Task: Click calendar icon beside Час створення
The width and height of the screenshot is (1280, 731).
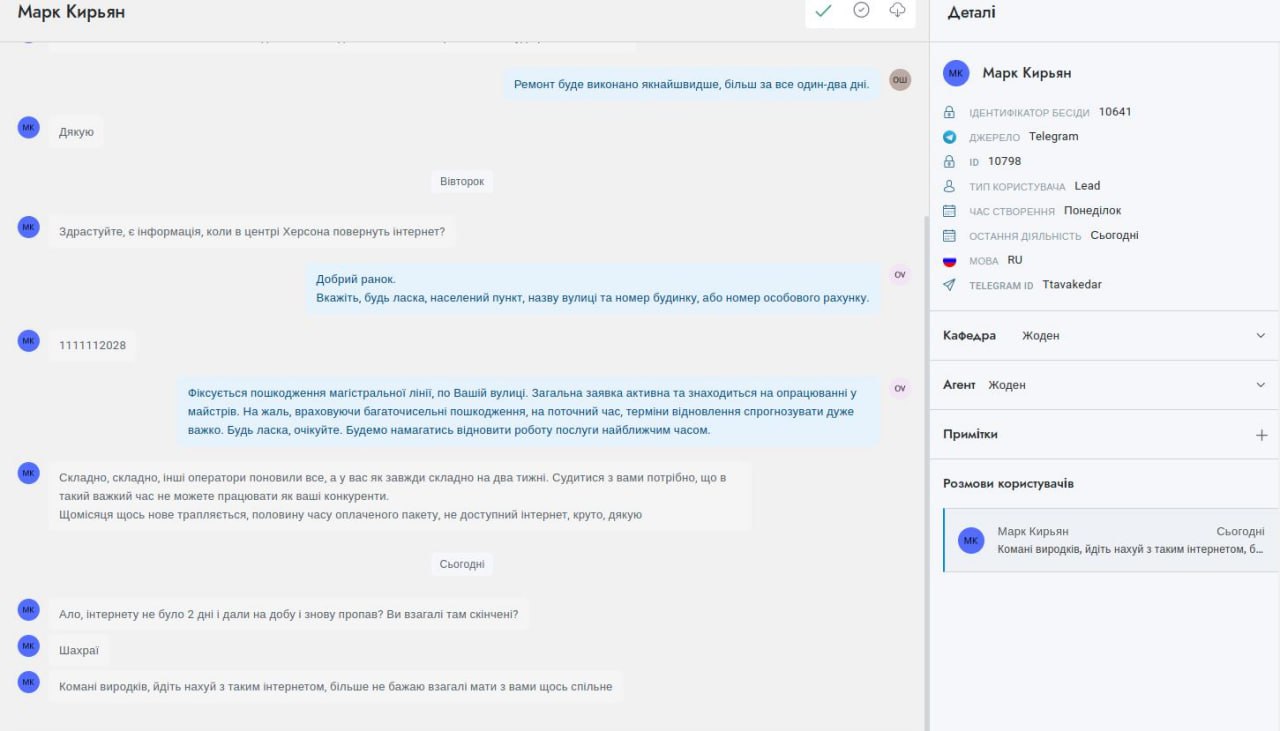Action: (x=950, y=211)
